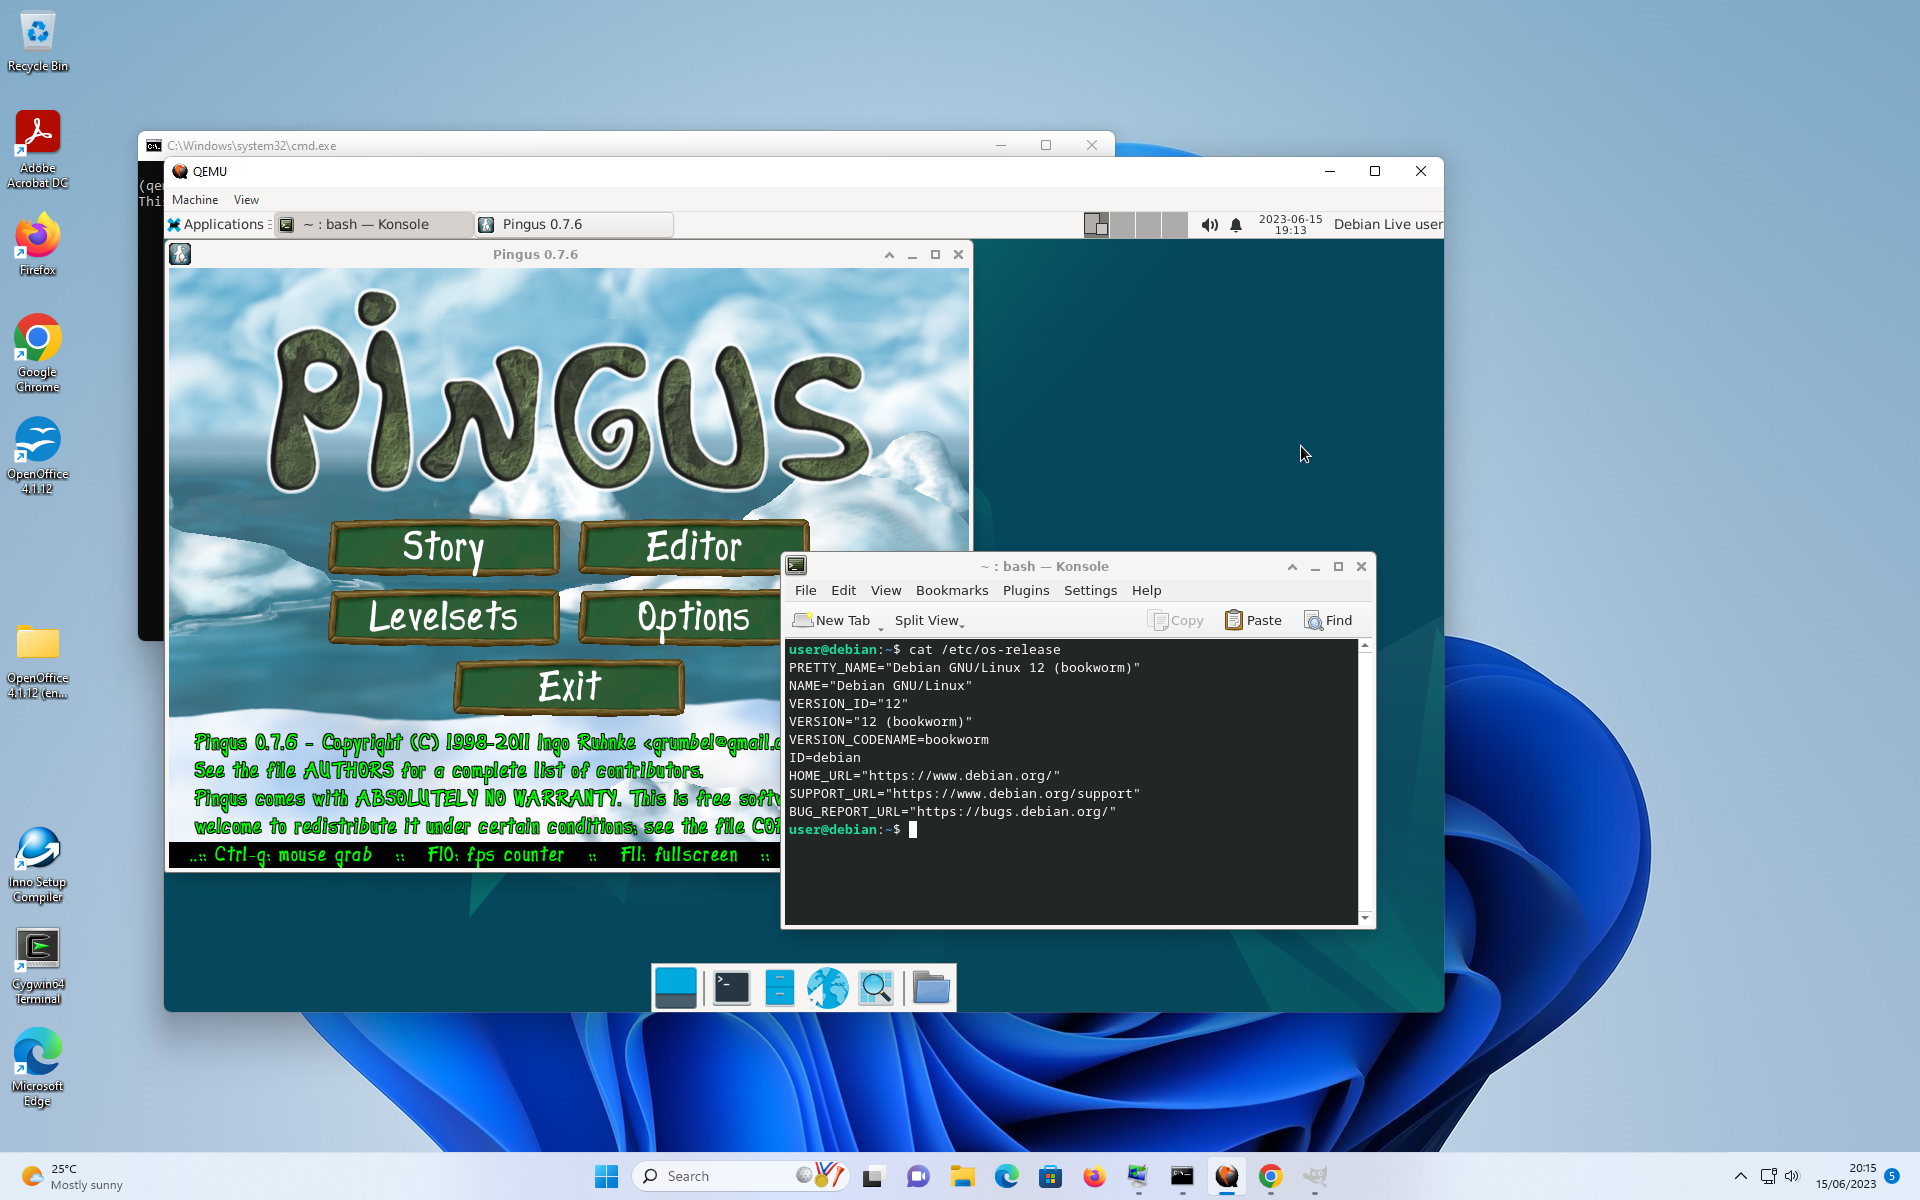Open the Konsole View menu

[885, 591]
